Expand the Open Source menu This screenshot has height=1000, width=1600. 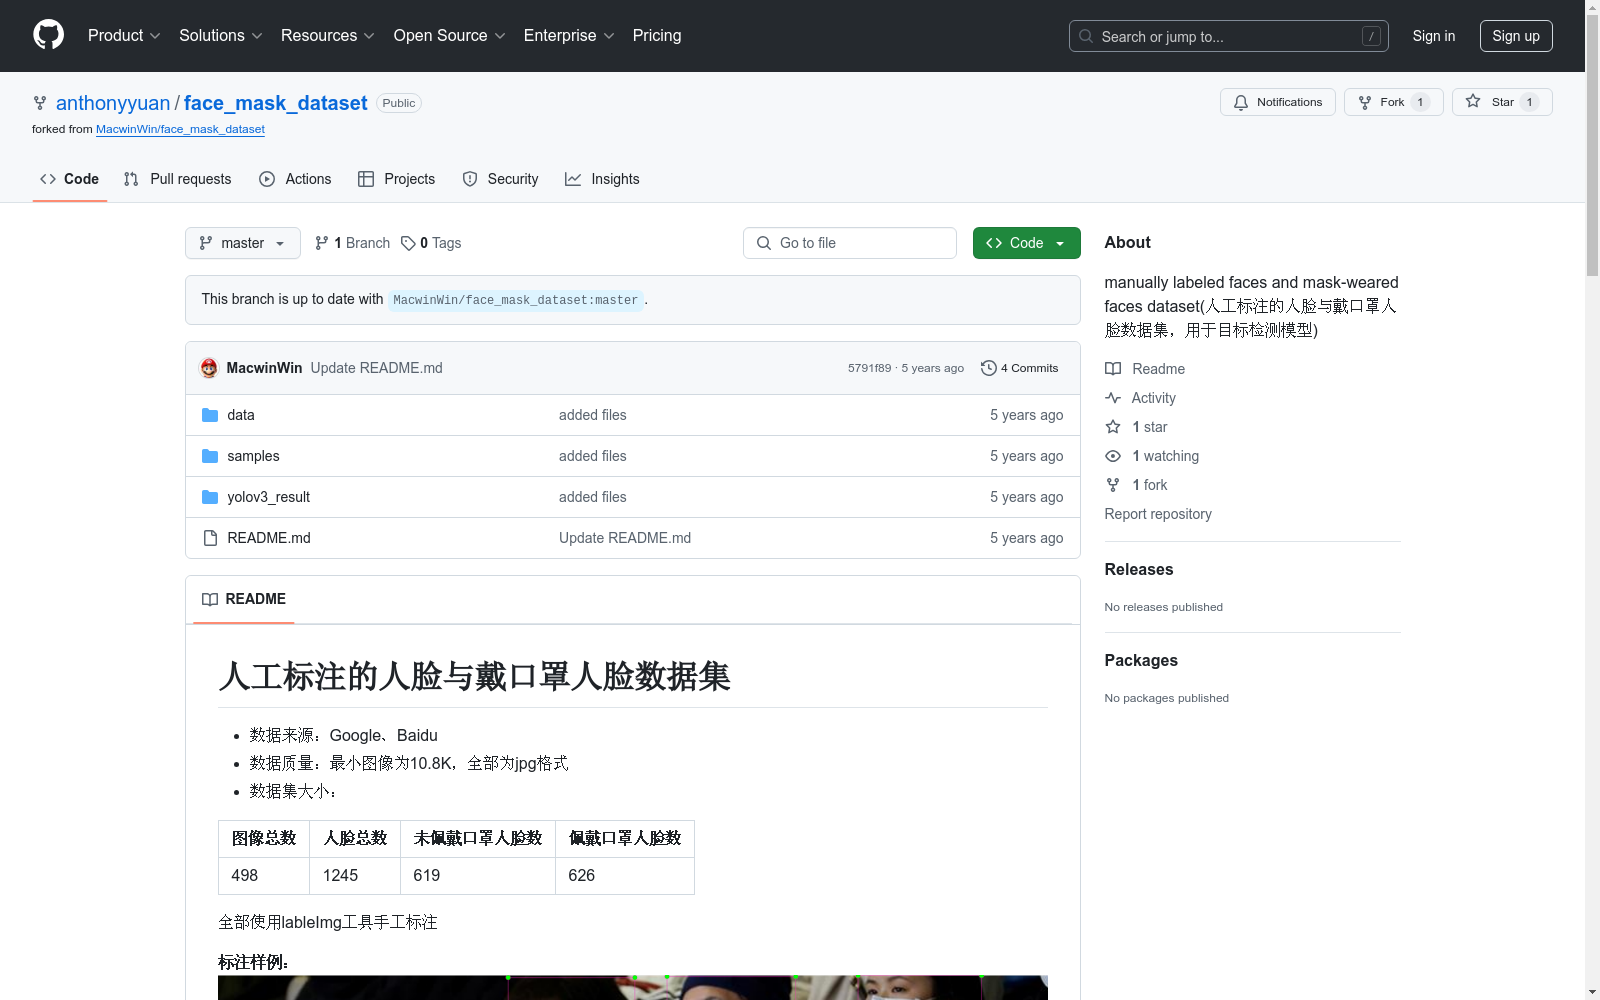[450, 35]
